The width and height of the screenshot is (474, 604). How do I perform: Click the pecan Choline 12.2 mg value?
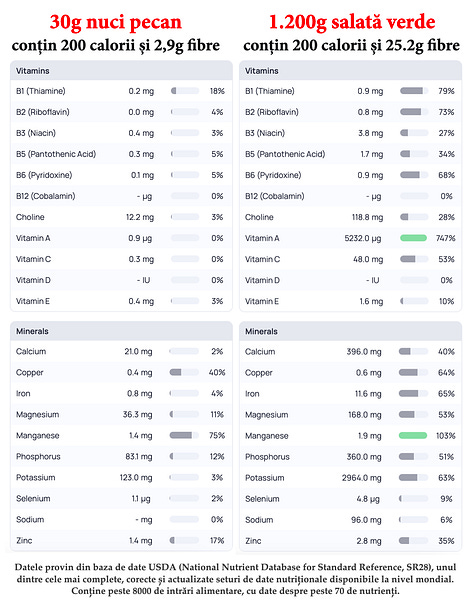[x=140, y=217]
